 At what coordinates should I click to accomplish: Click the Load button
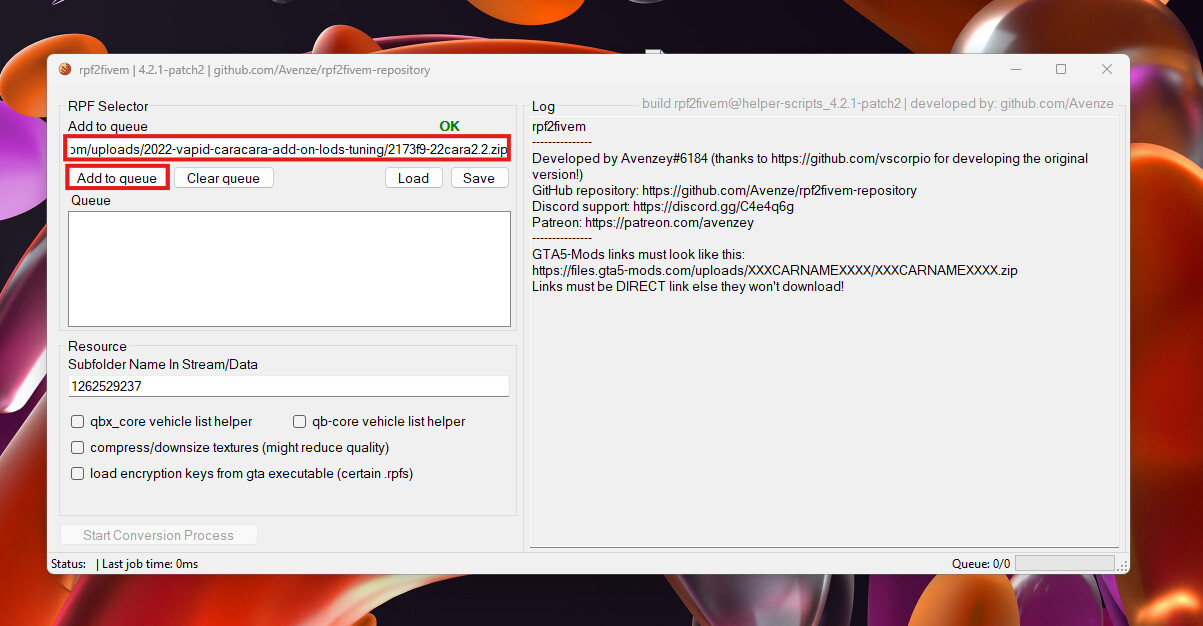(x=413, y=178)
